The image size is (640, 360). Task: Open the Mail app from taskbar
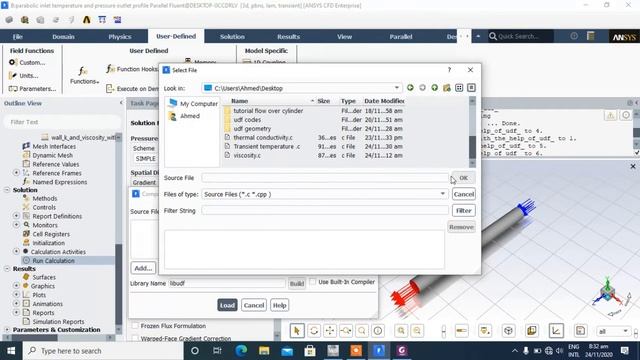(x=287, y=351)
